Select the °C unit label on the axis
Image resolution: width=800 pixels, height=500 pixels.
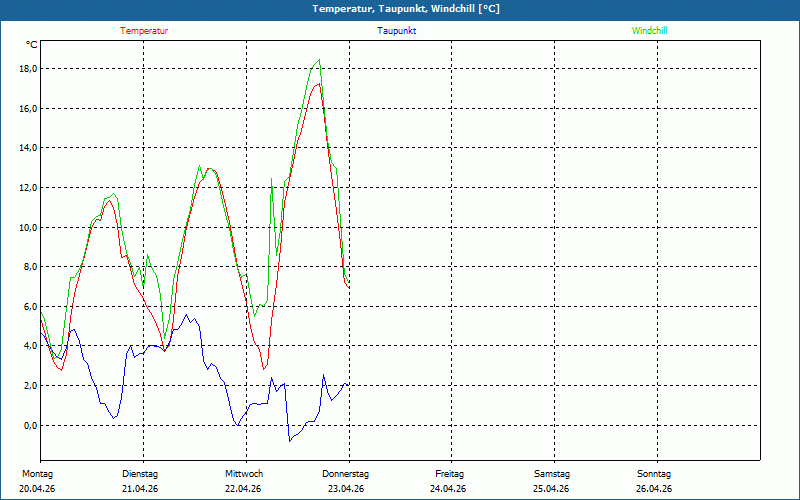pos(31,45)
